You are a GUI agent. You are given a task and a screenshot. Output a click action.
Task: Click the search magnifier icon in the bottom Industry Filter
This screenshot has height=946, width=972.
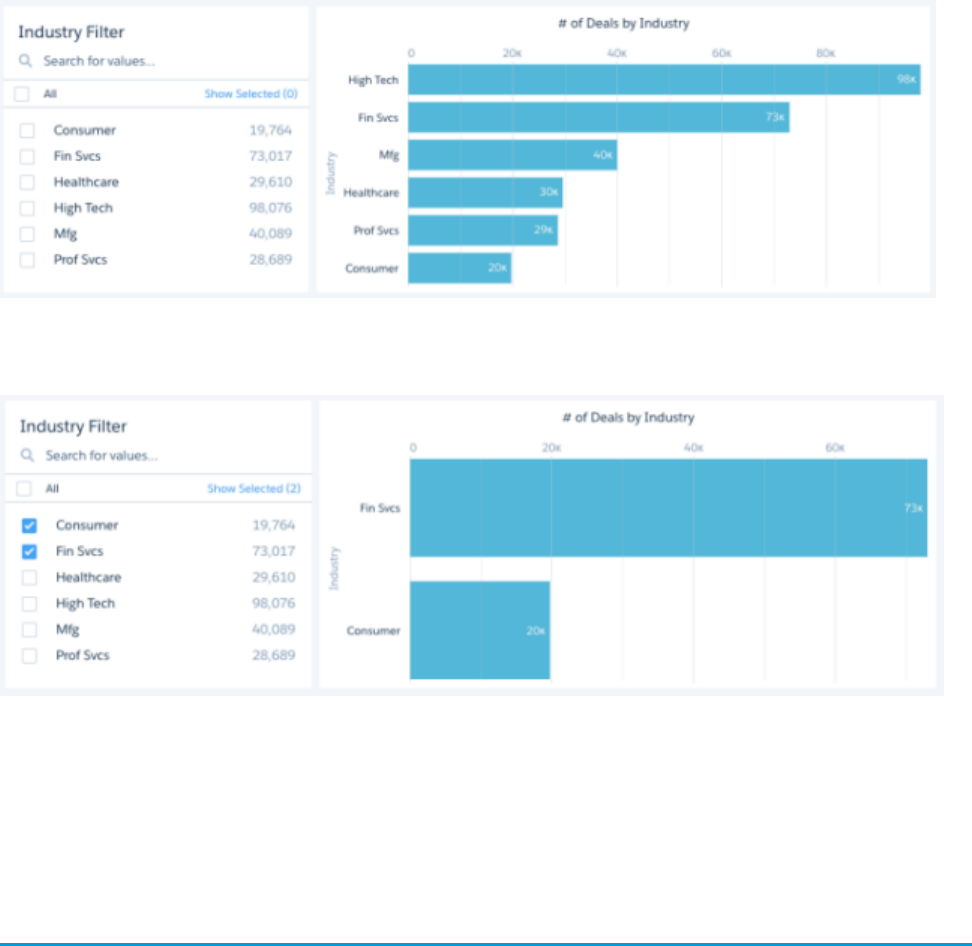point(27,456)
